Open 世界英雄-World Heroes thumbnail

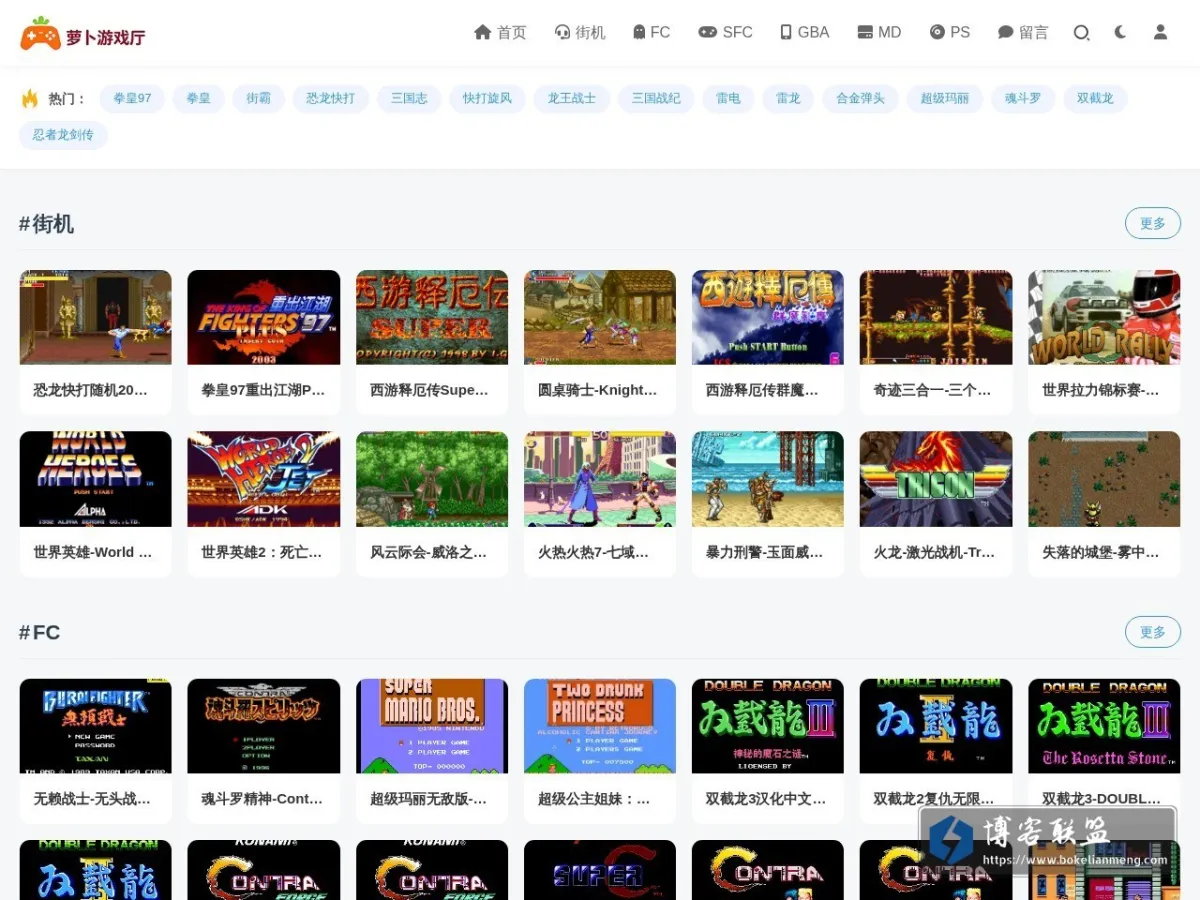coord(95,479)
